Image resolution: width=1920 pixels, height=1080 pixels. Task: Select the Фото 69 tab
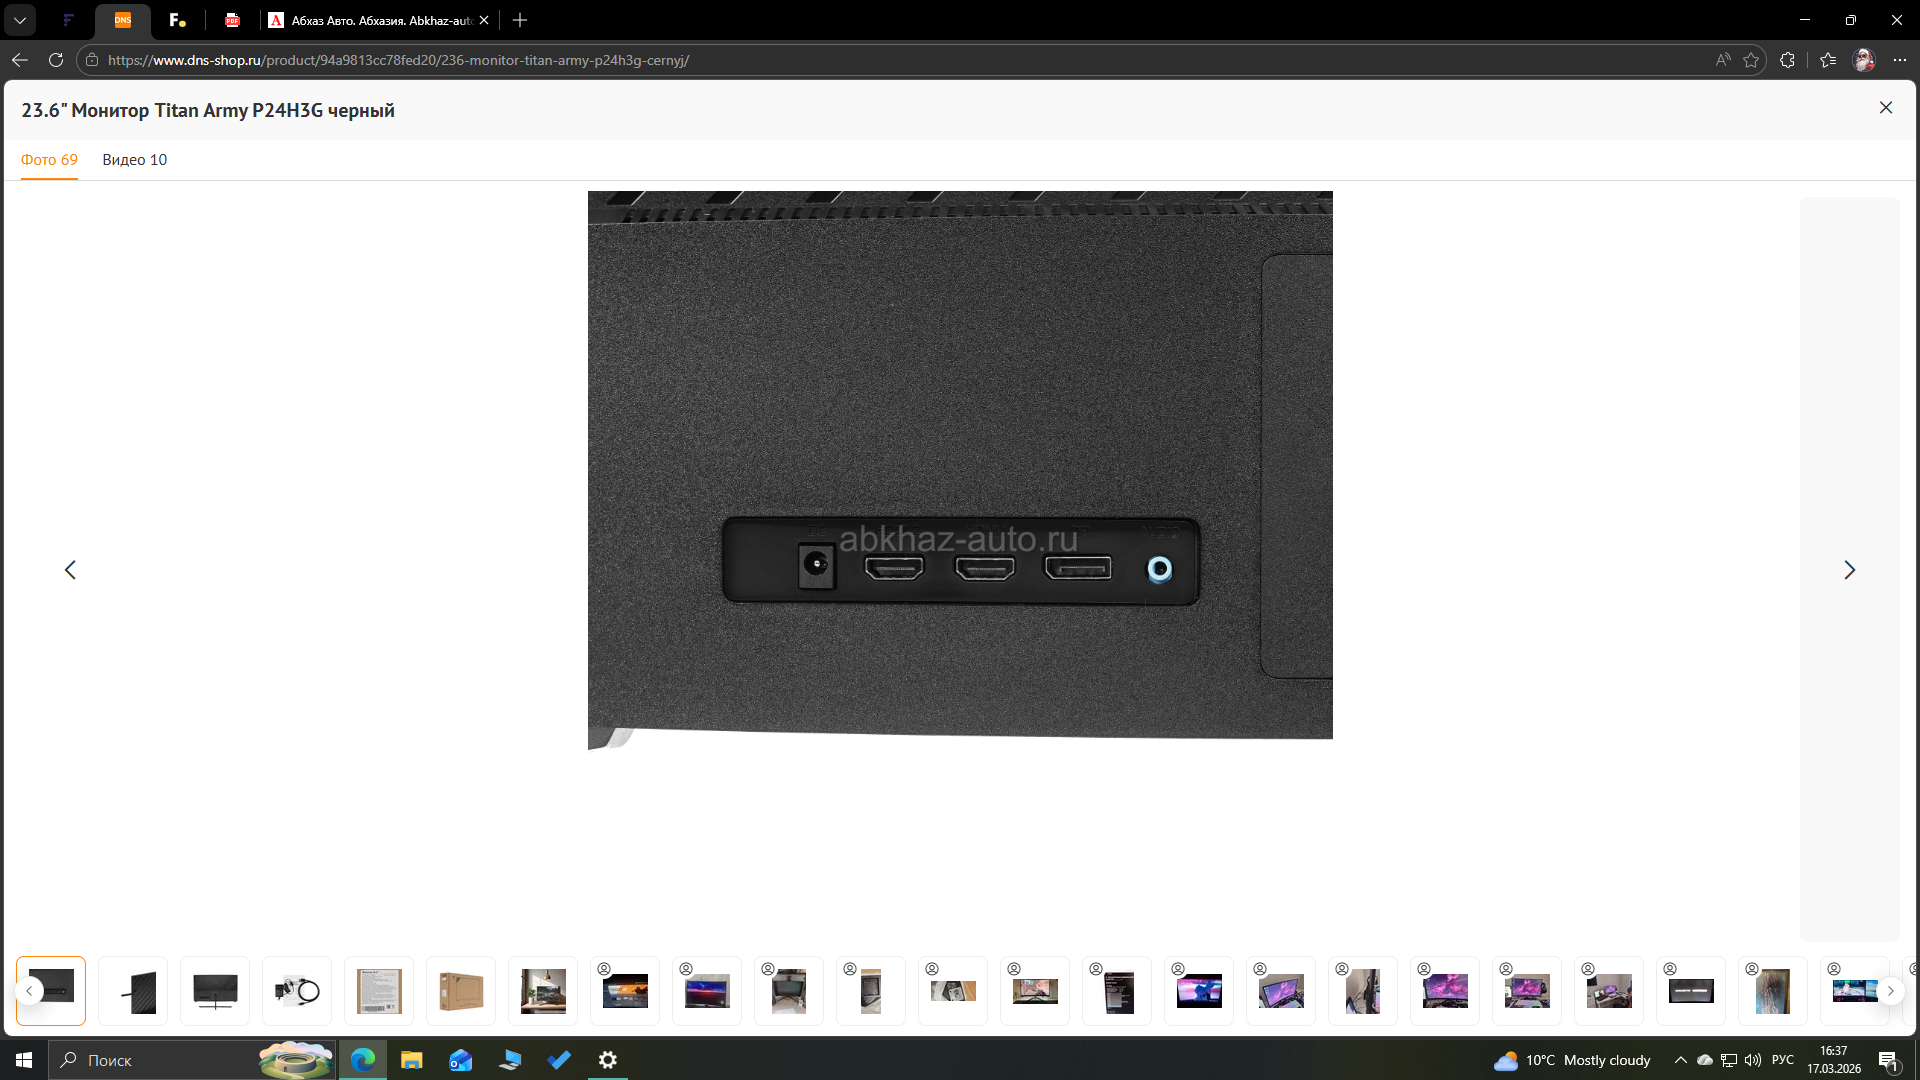tap(49, 160)
